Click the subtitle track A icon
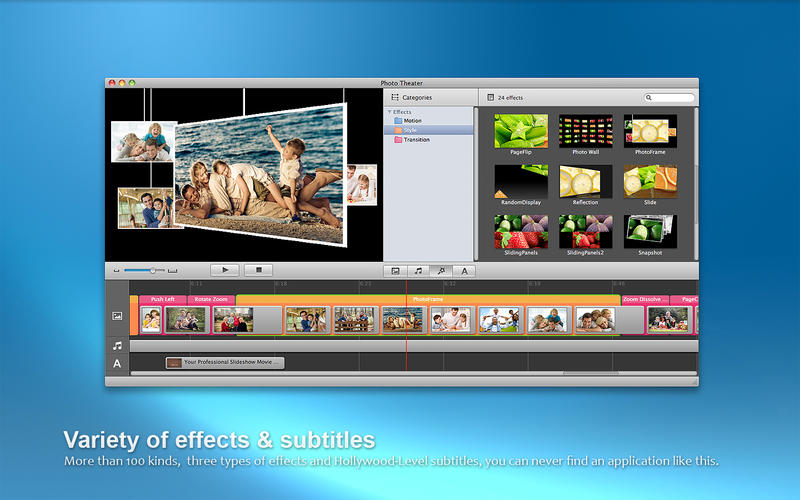 pos(117,364)
